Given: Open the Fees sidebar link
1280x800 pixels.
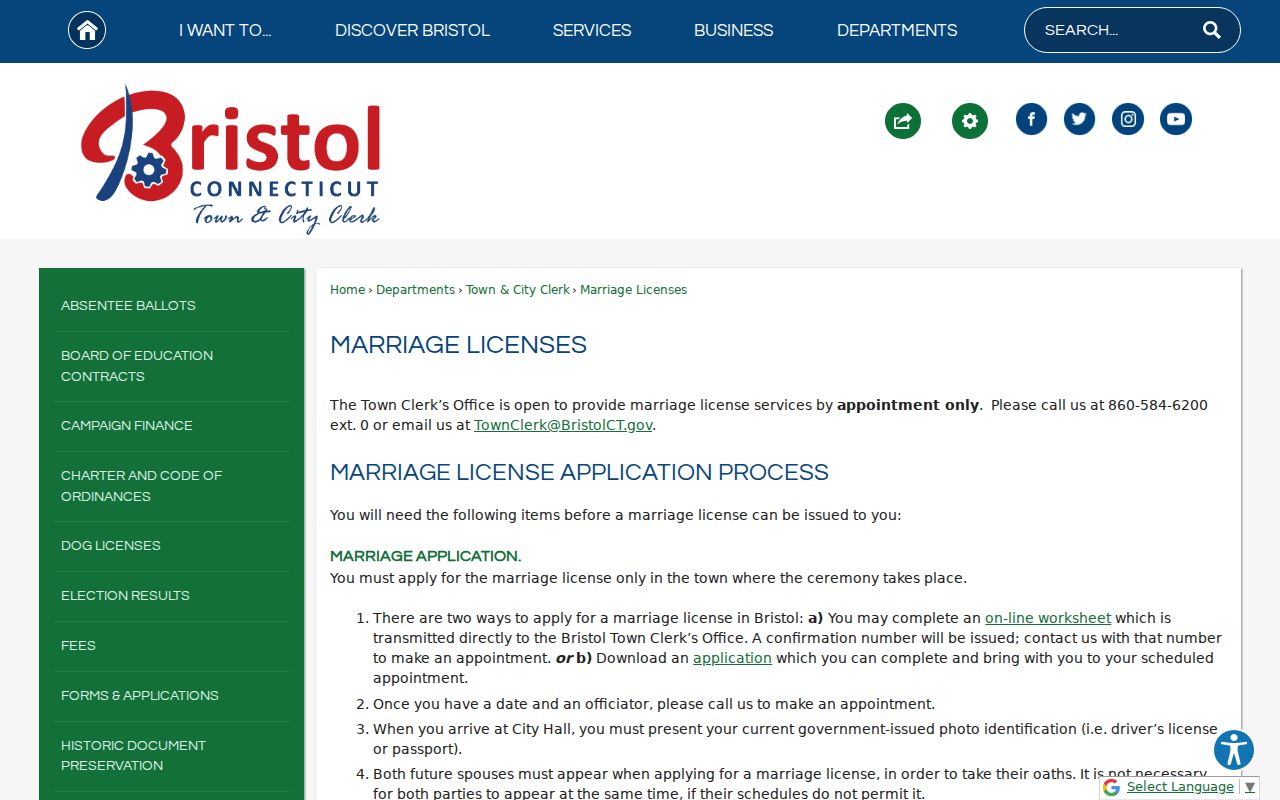Looking at the screenshot, I should (x=171, y=646).
